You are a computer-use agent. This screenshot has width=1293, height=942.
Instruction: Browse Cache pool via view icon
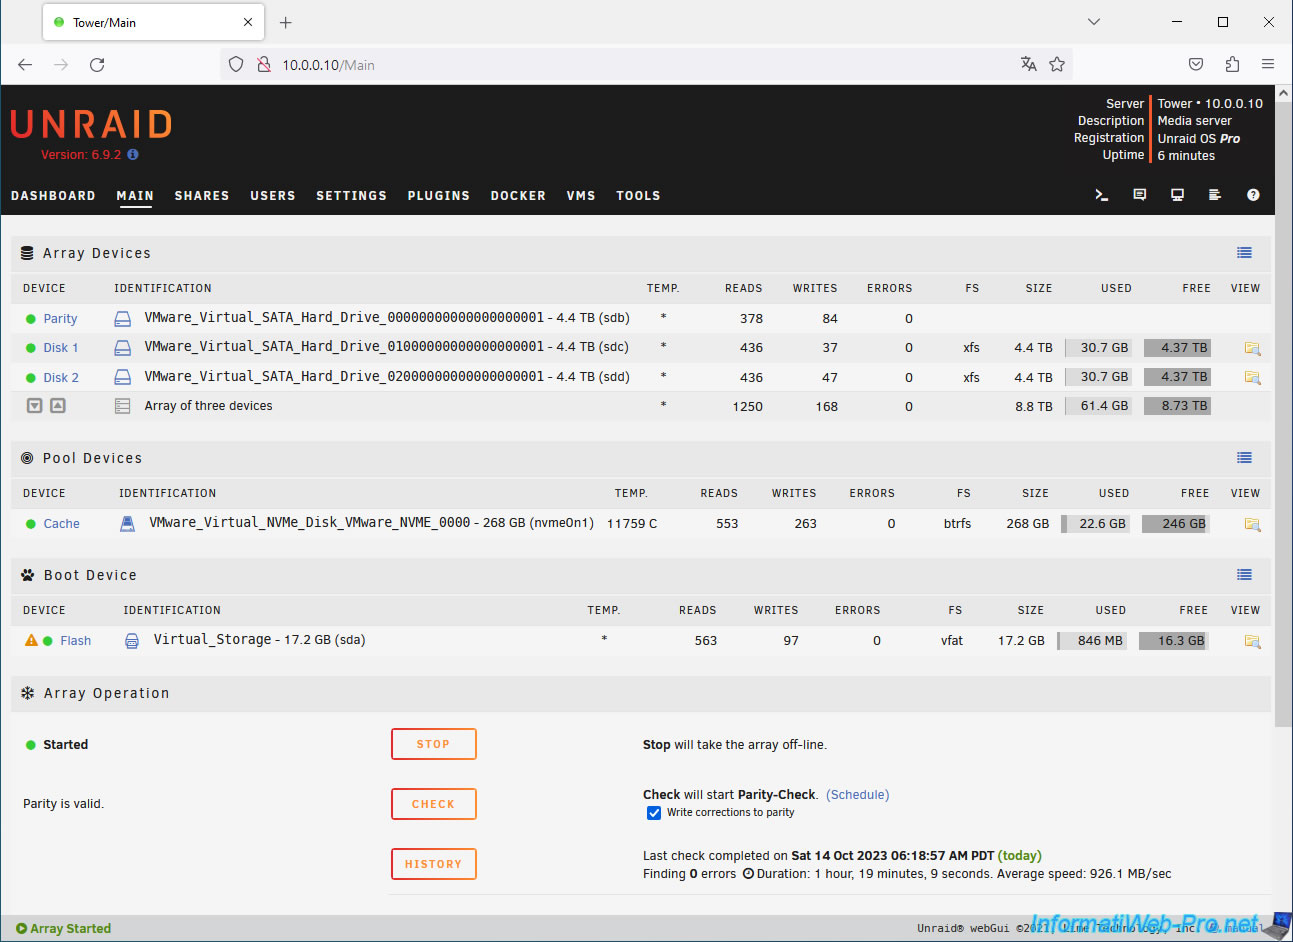(x=1252, y=524)
